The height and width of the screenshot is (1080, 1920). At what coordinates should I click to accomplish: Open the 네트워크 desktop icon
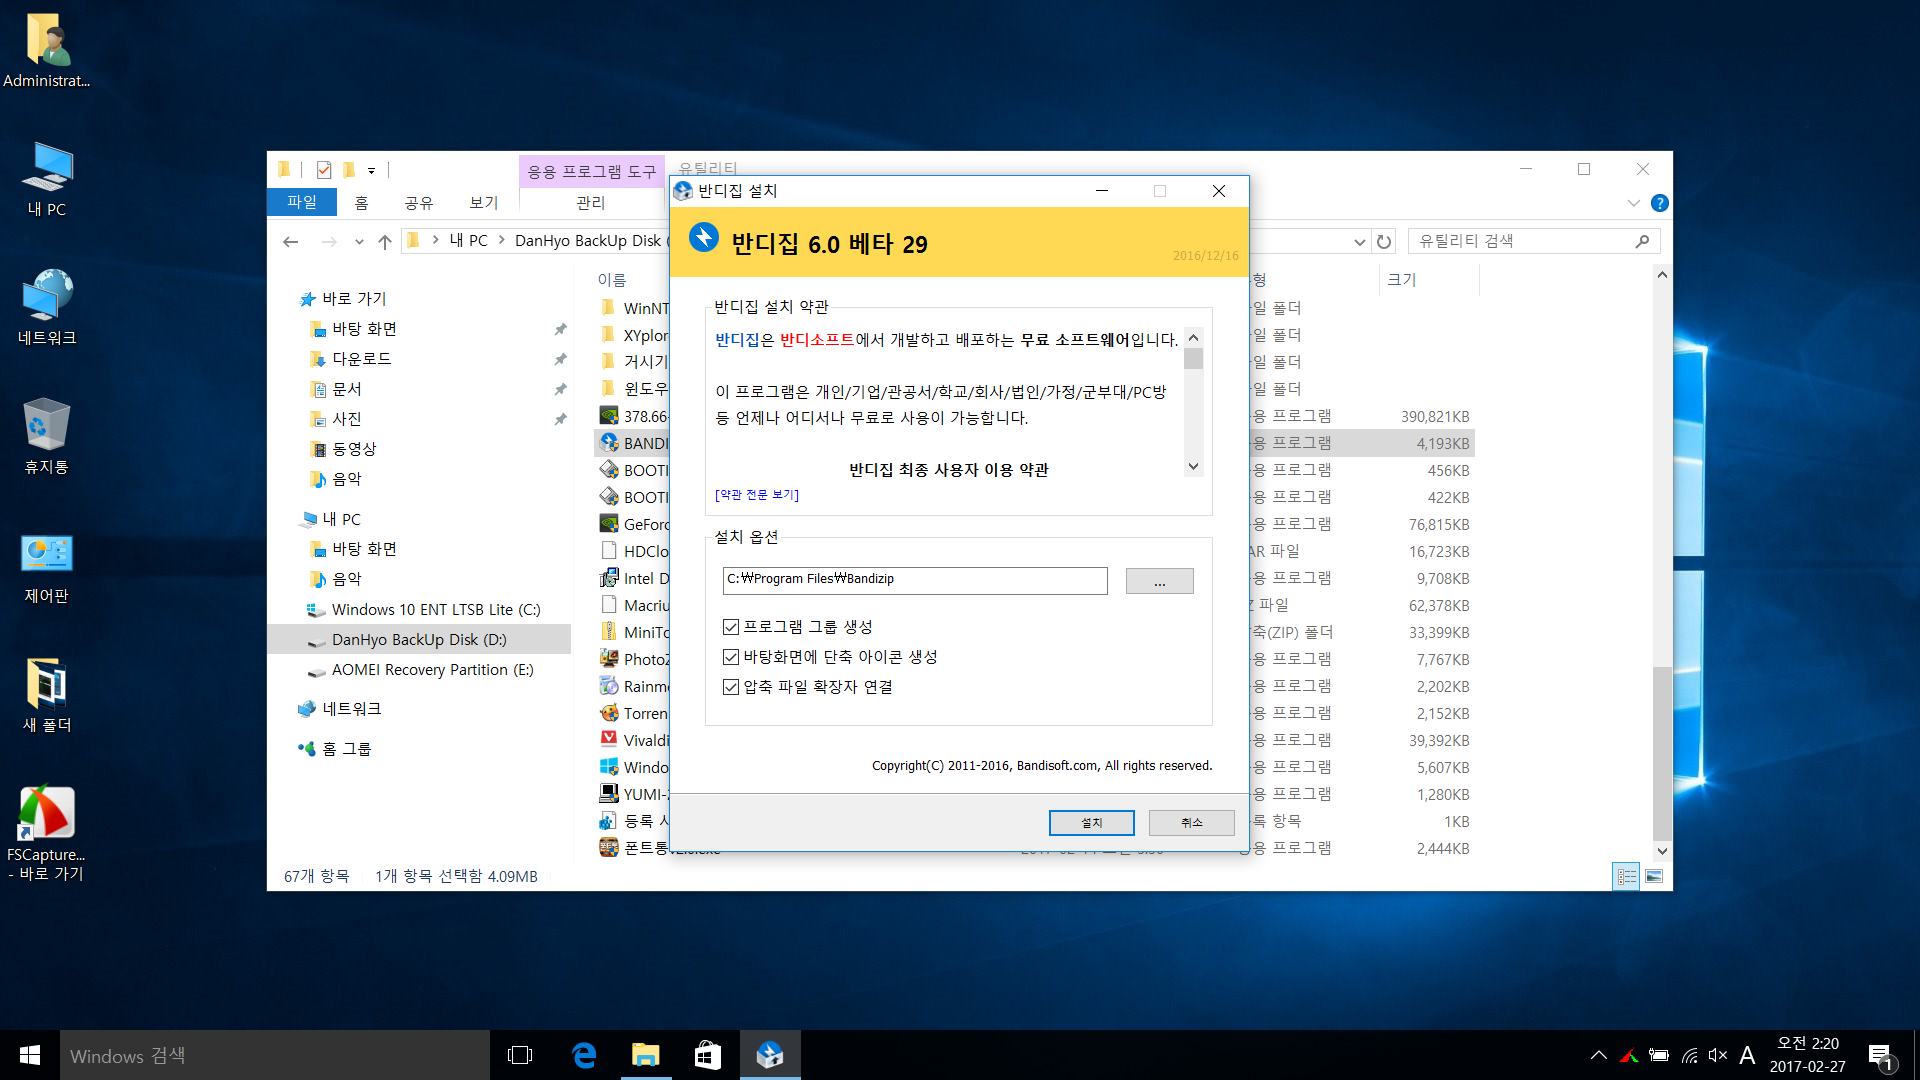pyautogui.click(x=47, y=308)
